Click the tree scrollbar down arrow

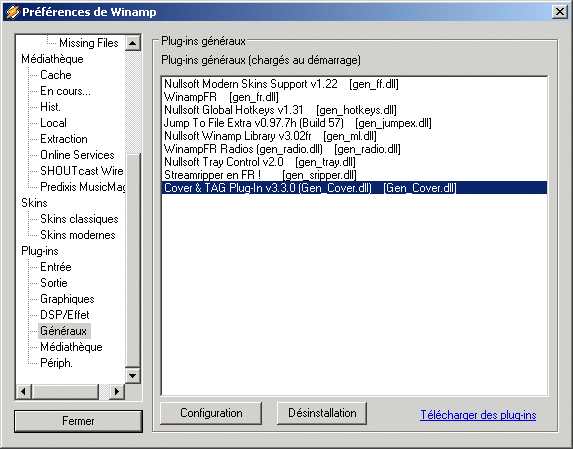[133, 375]
